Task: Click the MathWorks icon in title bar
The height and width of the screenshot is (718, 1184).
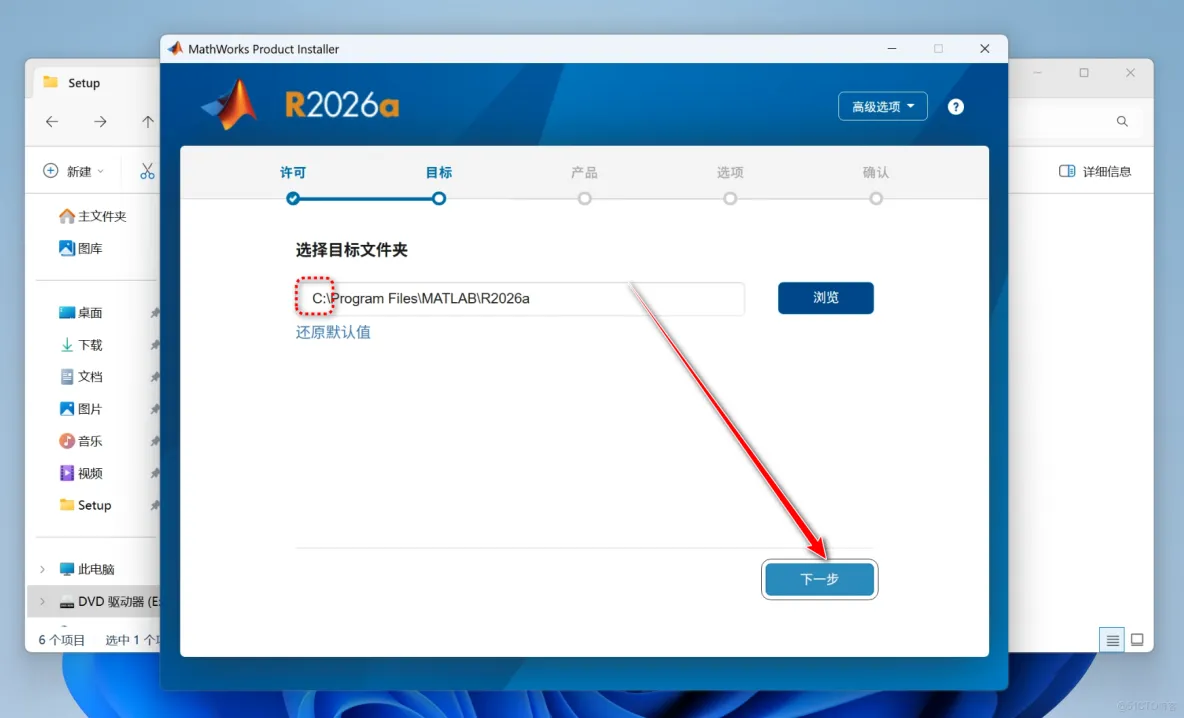Action: tap(175, 48)
